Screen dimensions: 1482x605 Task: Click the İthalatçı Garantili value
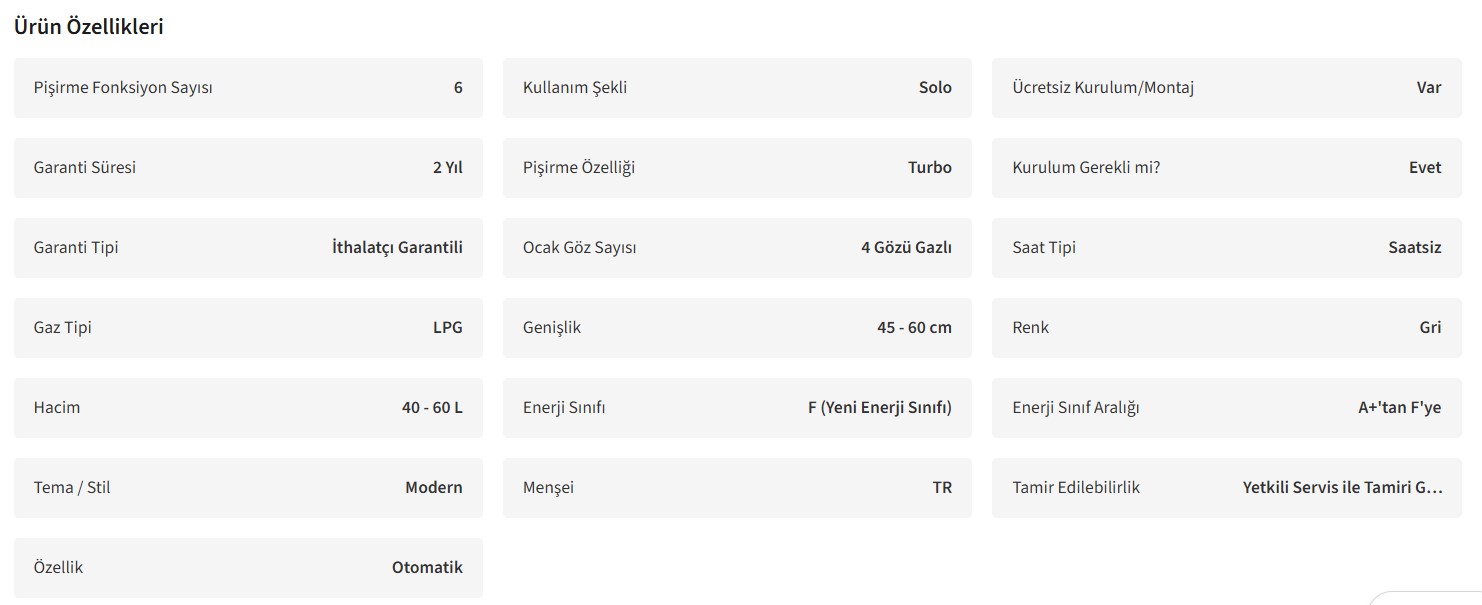click(x=397, y=248)
